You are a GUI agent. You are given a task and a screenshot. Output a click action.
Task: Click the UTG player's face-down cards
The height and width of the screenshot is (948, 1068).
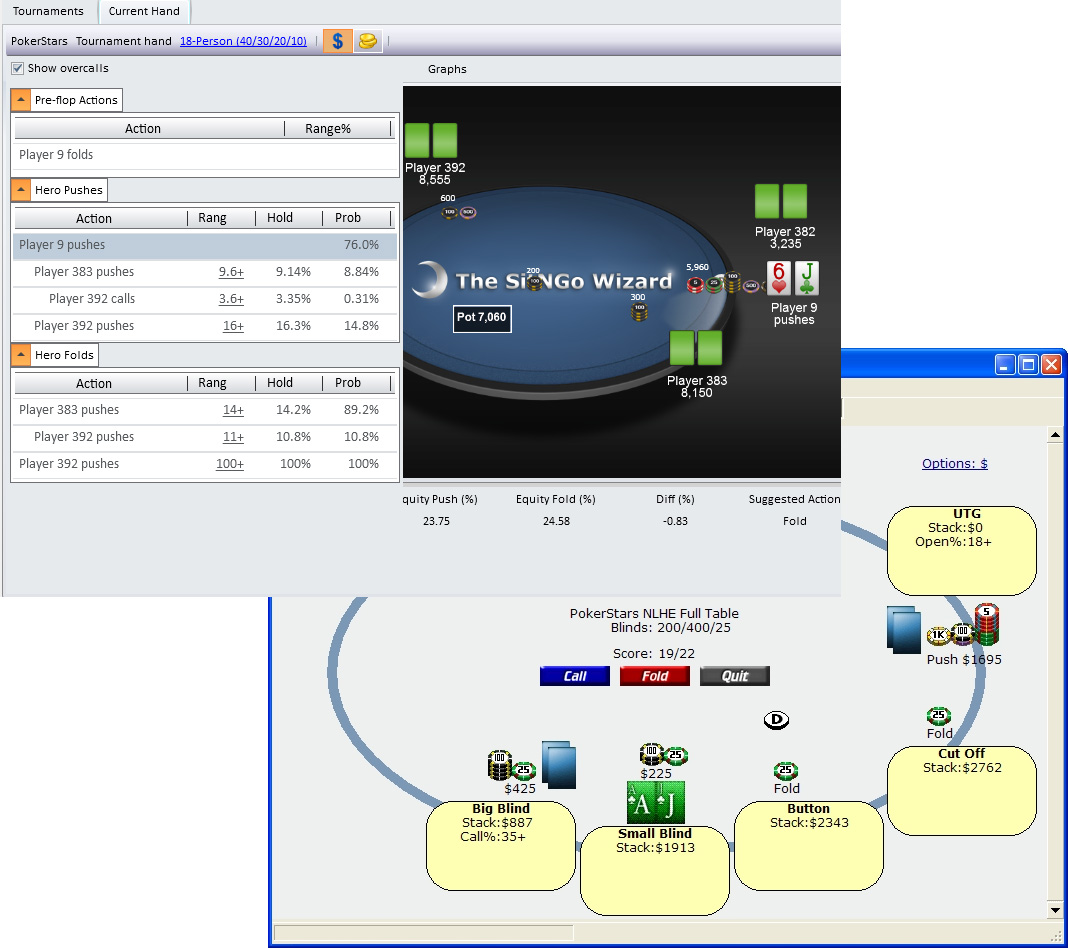point(904,630)
